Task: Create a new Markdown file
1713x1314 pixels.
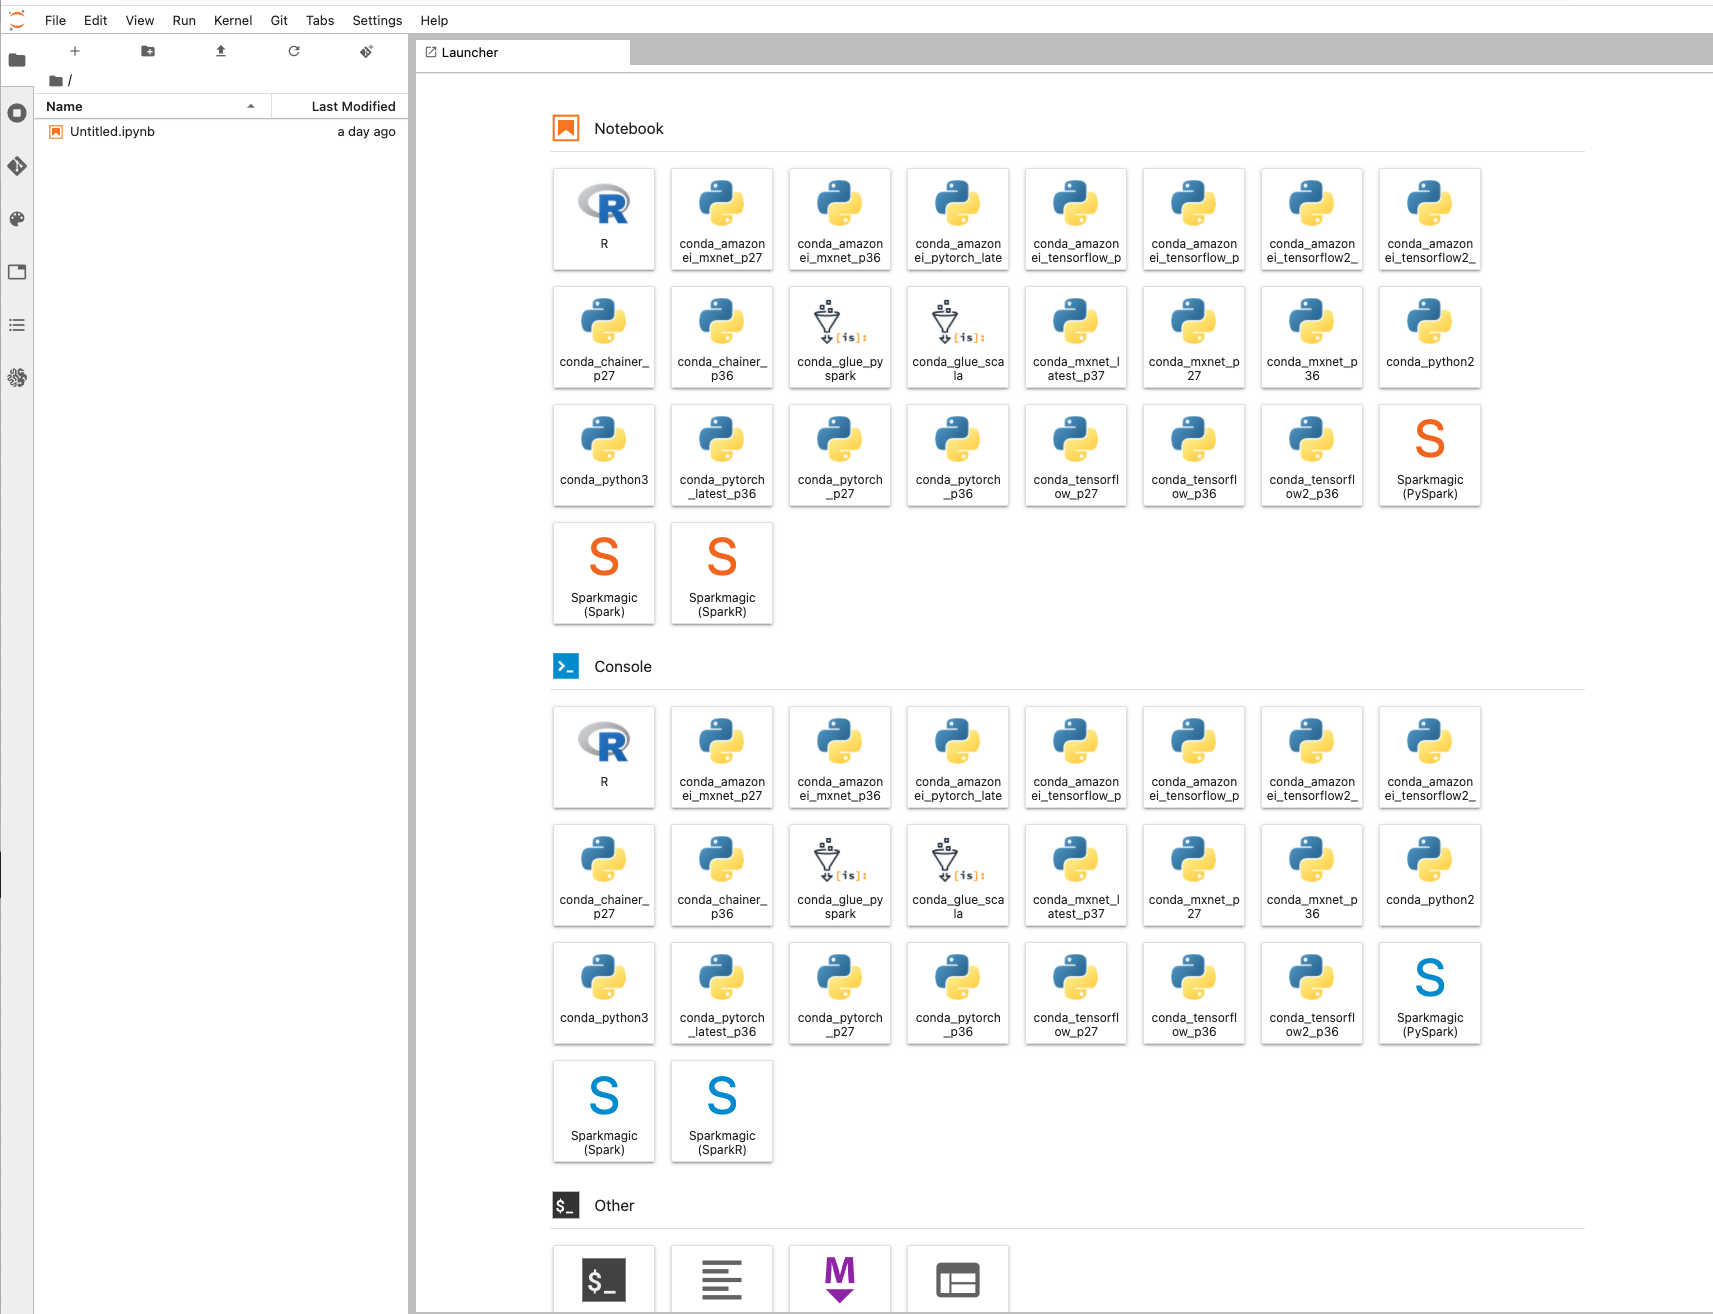Action: click(x=840, y=1279)
